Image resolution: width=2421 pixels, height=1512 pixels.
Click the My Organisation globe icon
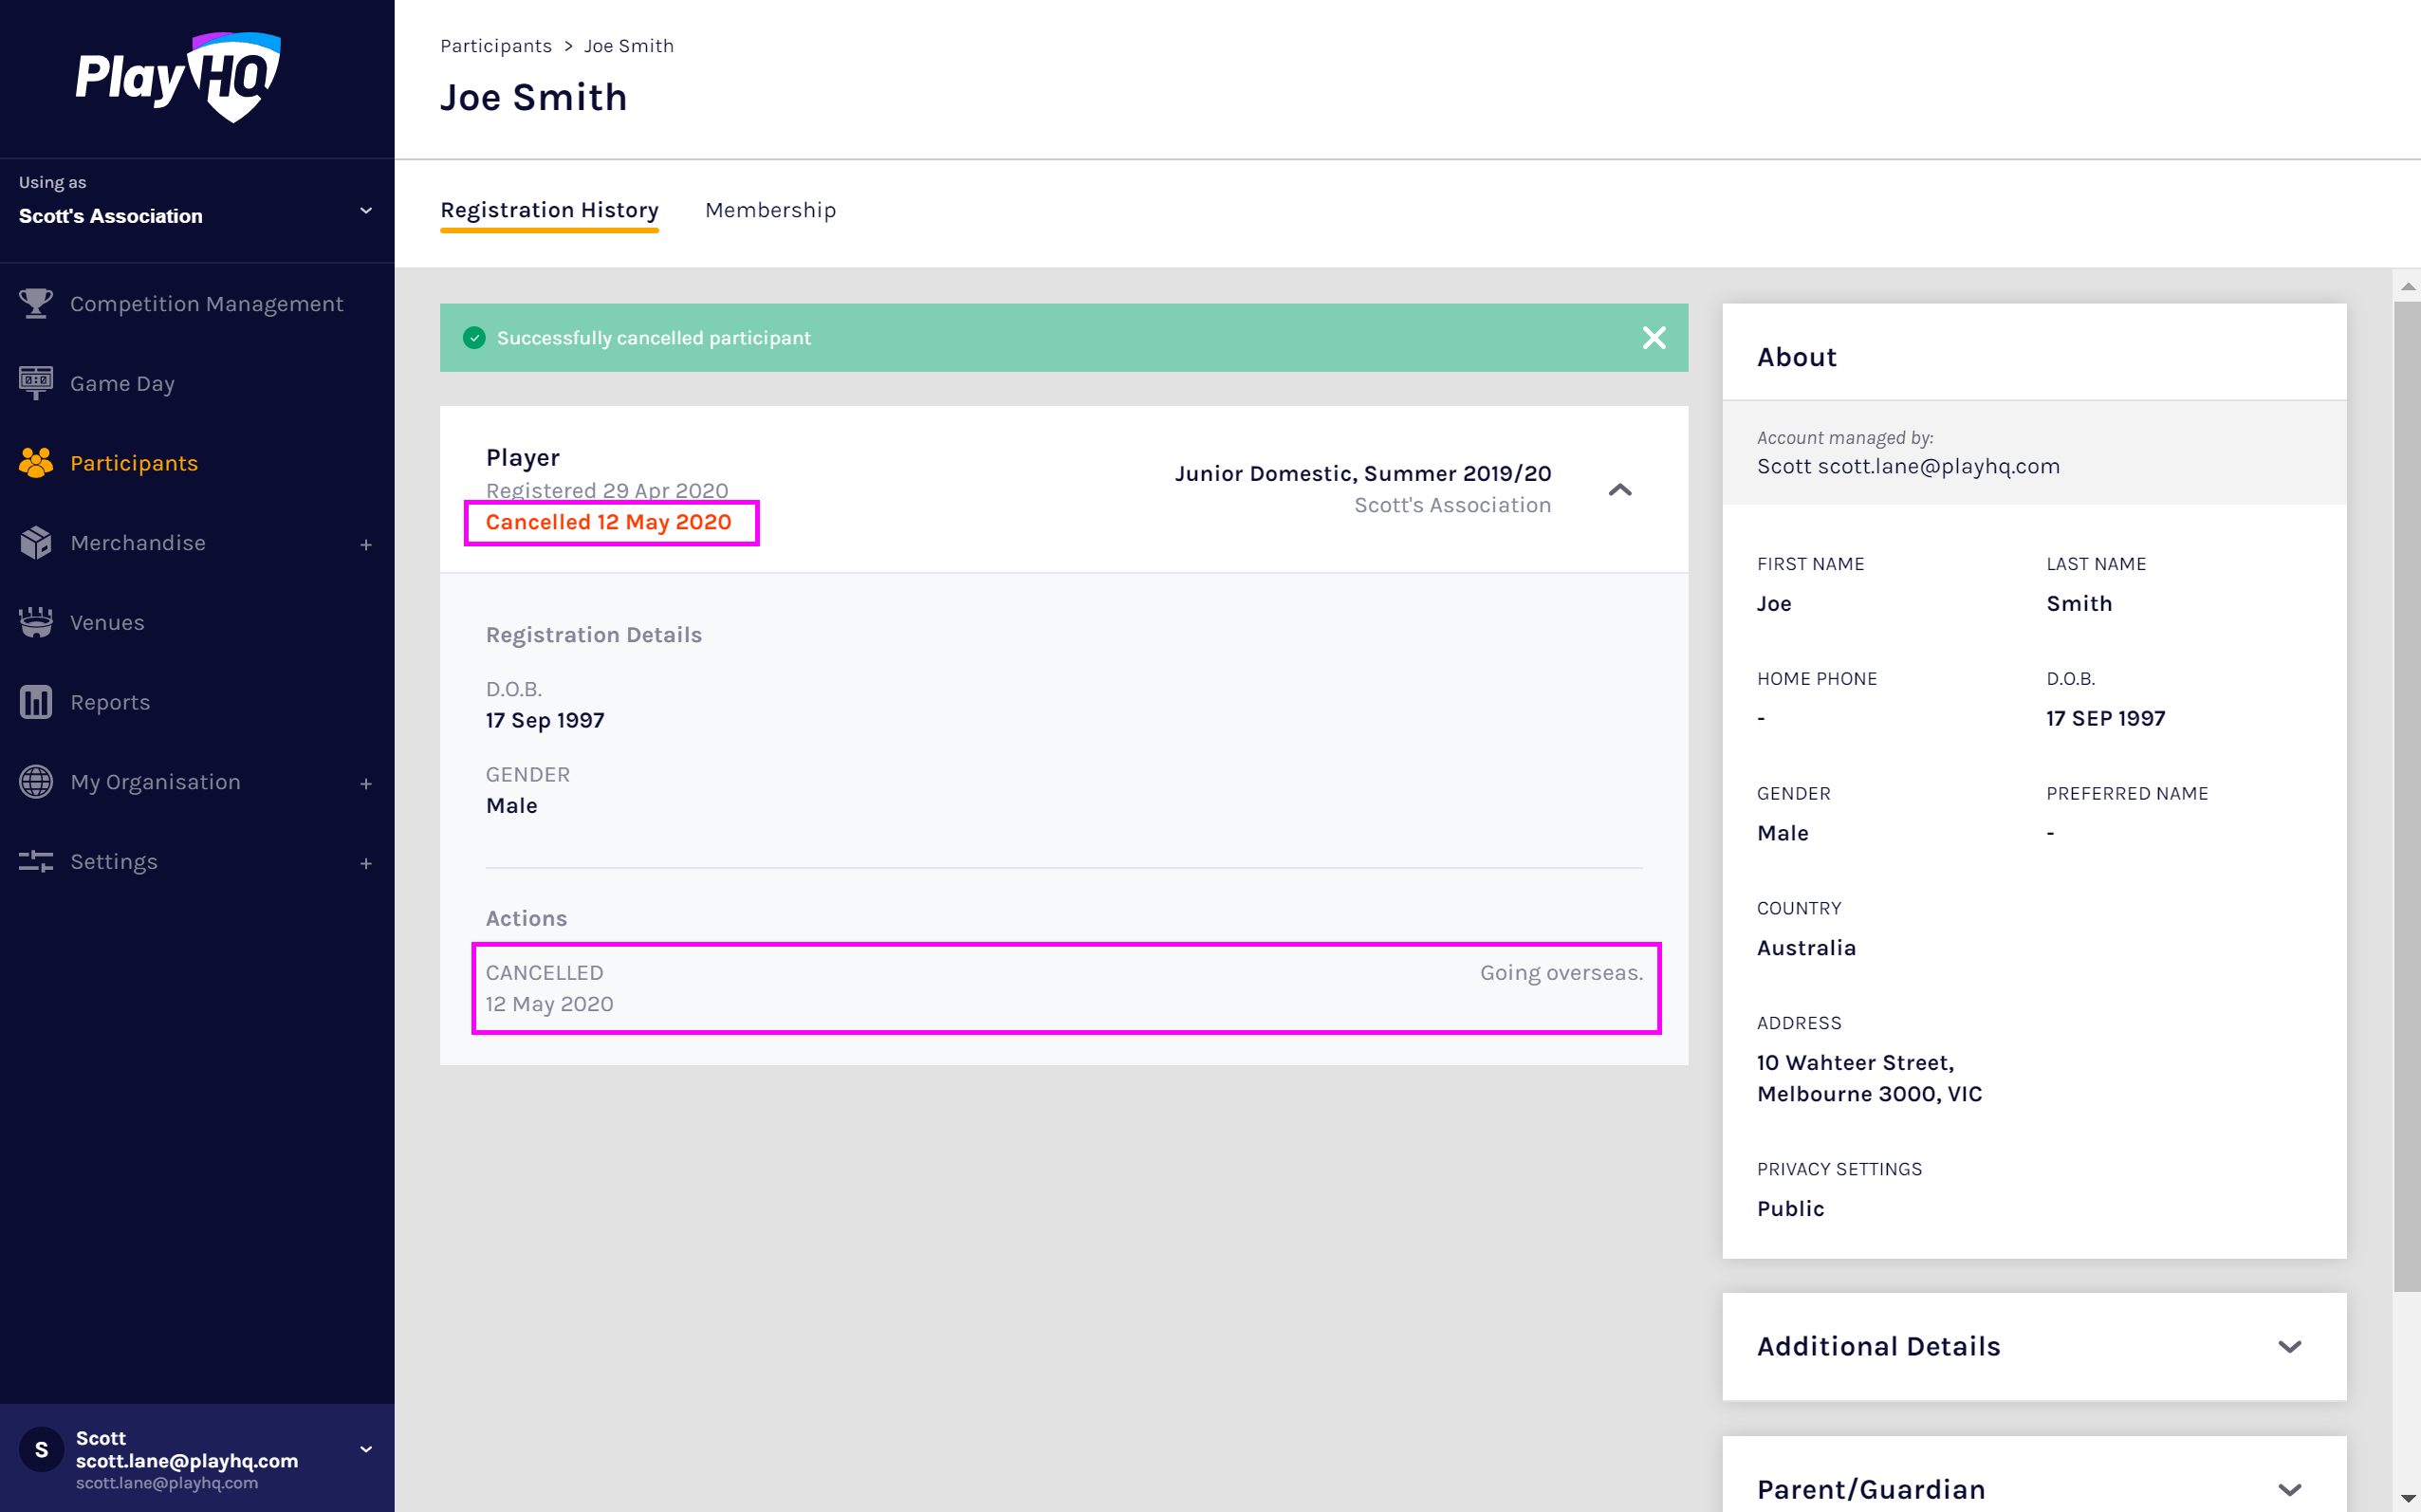(x=36, y=782)
